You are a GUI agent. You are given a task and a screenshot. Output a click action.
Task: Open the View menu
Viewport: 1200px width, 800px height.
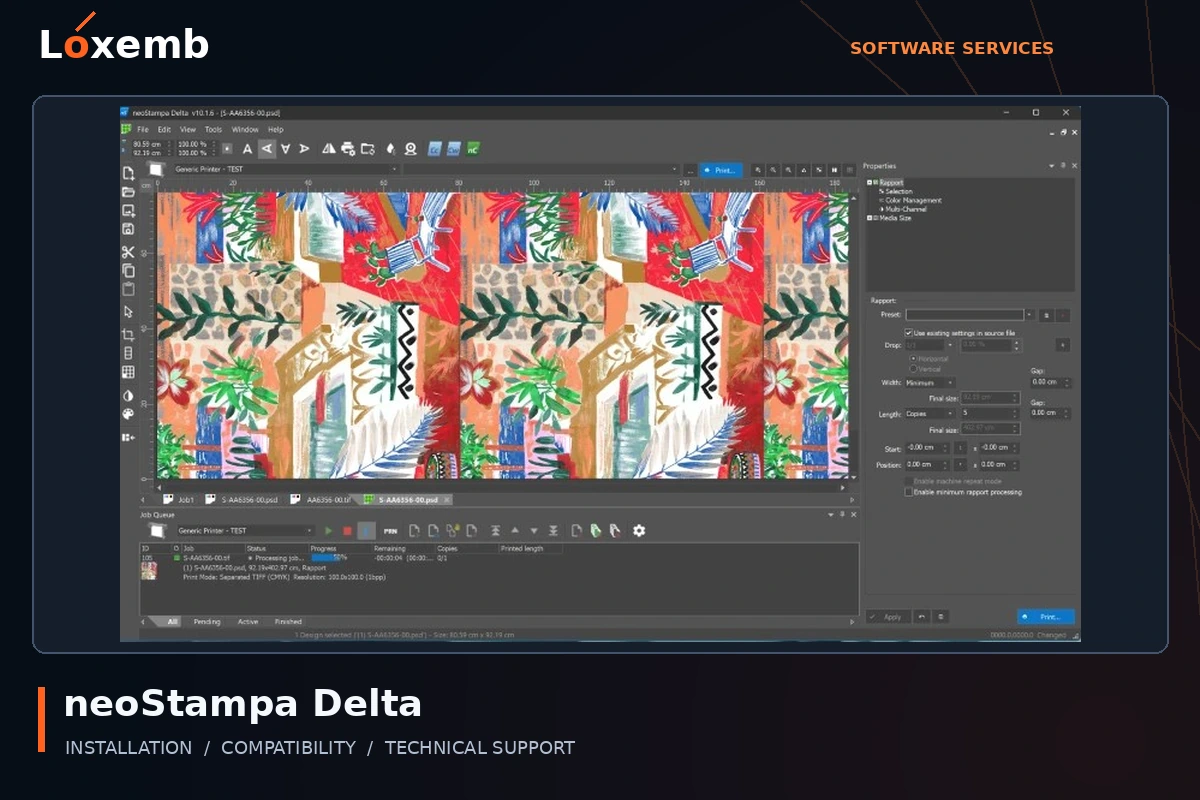[x=188, y=129]
